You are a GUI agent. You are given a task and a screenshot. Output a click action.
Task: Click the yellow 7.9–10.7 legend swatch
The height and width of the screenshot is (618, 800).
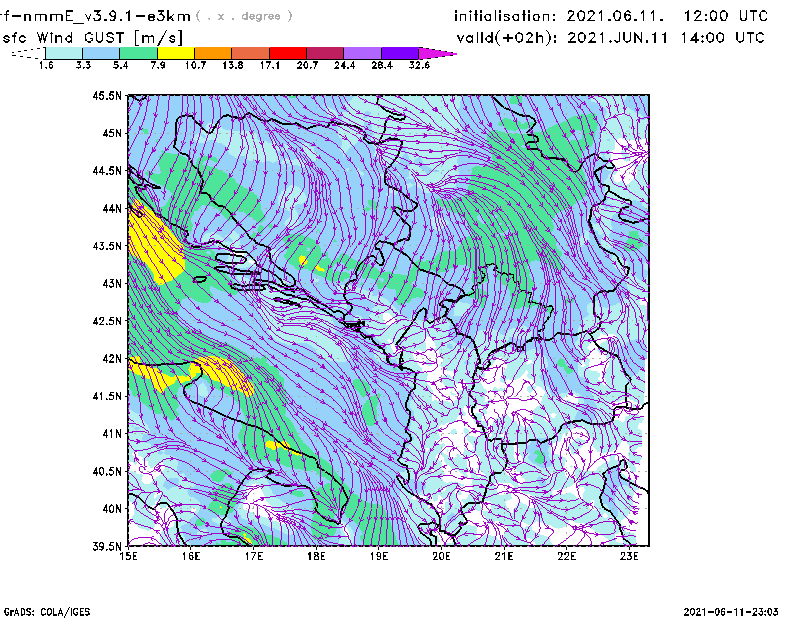[x=176, y=53]
